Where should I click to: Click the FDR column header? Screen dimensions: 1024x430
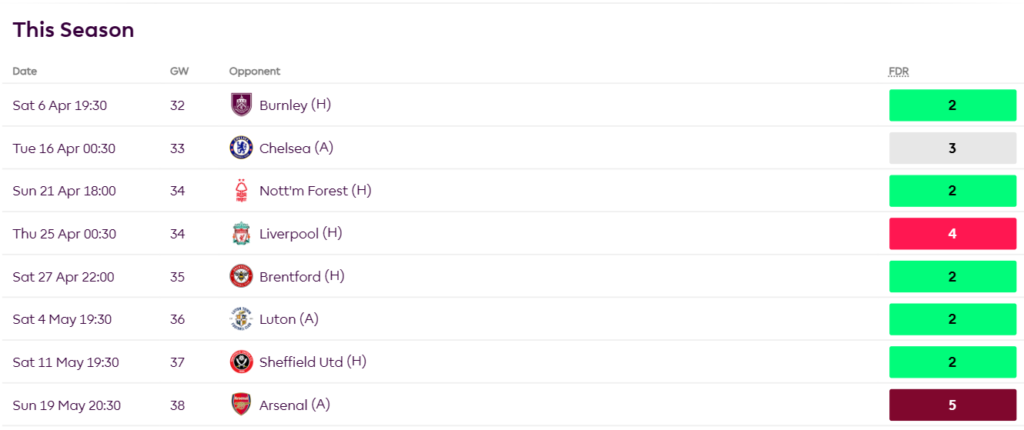[x=898, y=71]
